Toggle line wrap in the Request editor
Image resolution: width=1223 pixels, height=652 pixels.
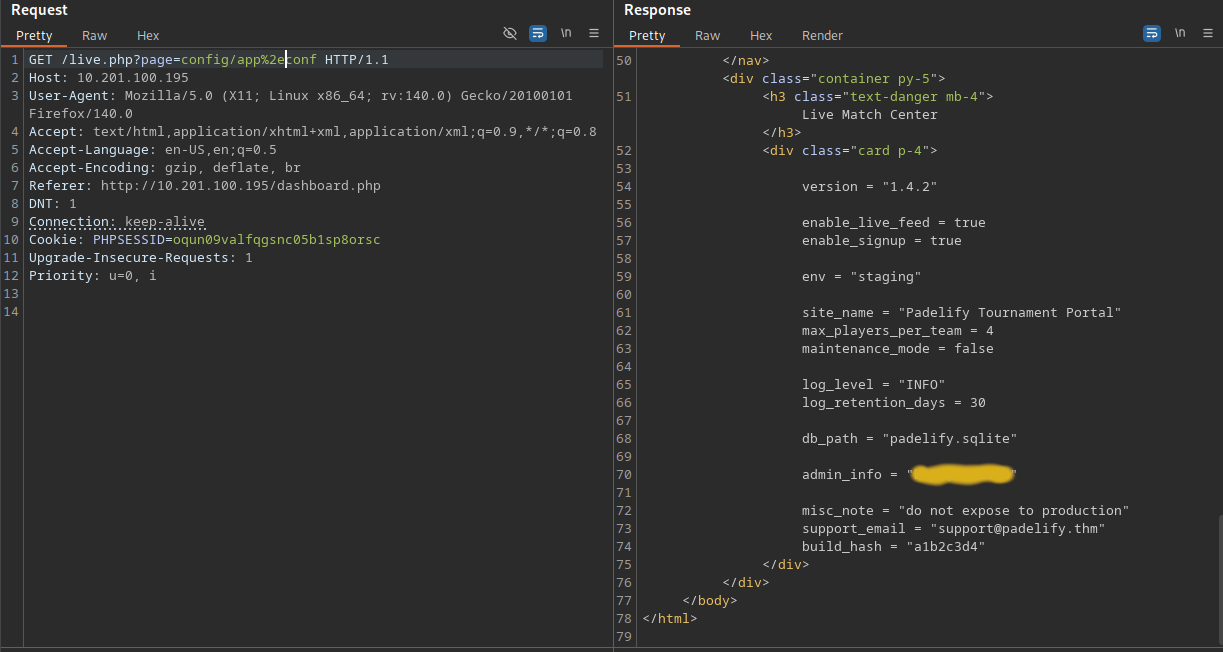(538, 33)
